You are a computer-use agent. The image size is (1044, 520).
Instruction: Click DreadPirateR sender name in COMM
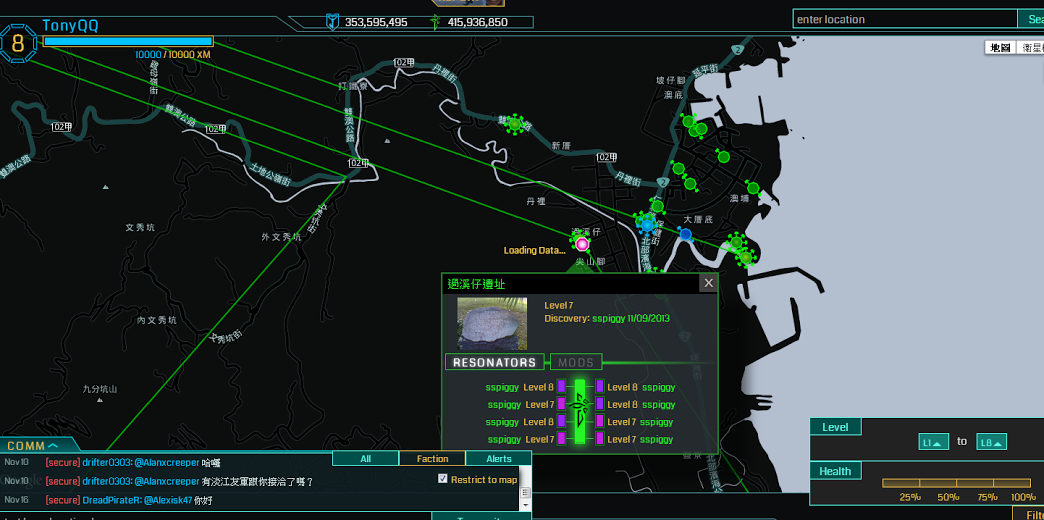click(111, 499)
